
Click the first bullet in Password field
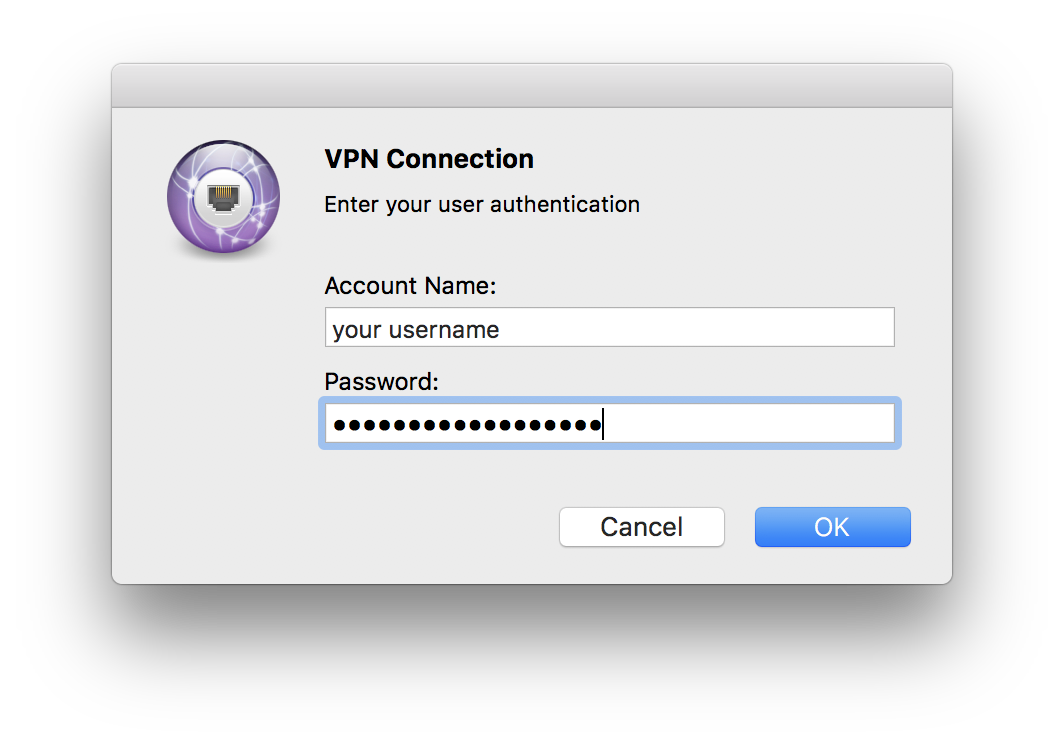(x=340, y=425)
